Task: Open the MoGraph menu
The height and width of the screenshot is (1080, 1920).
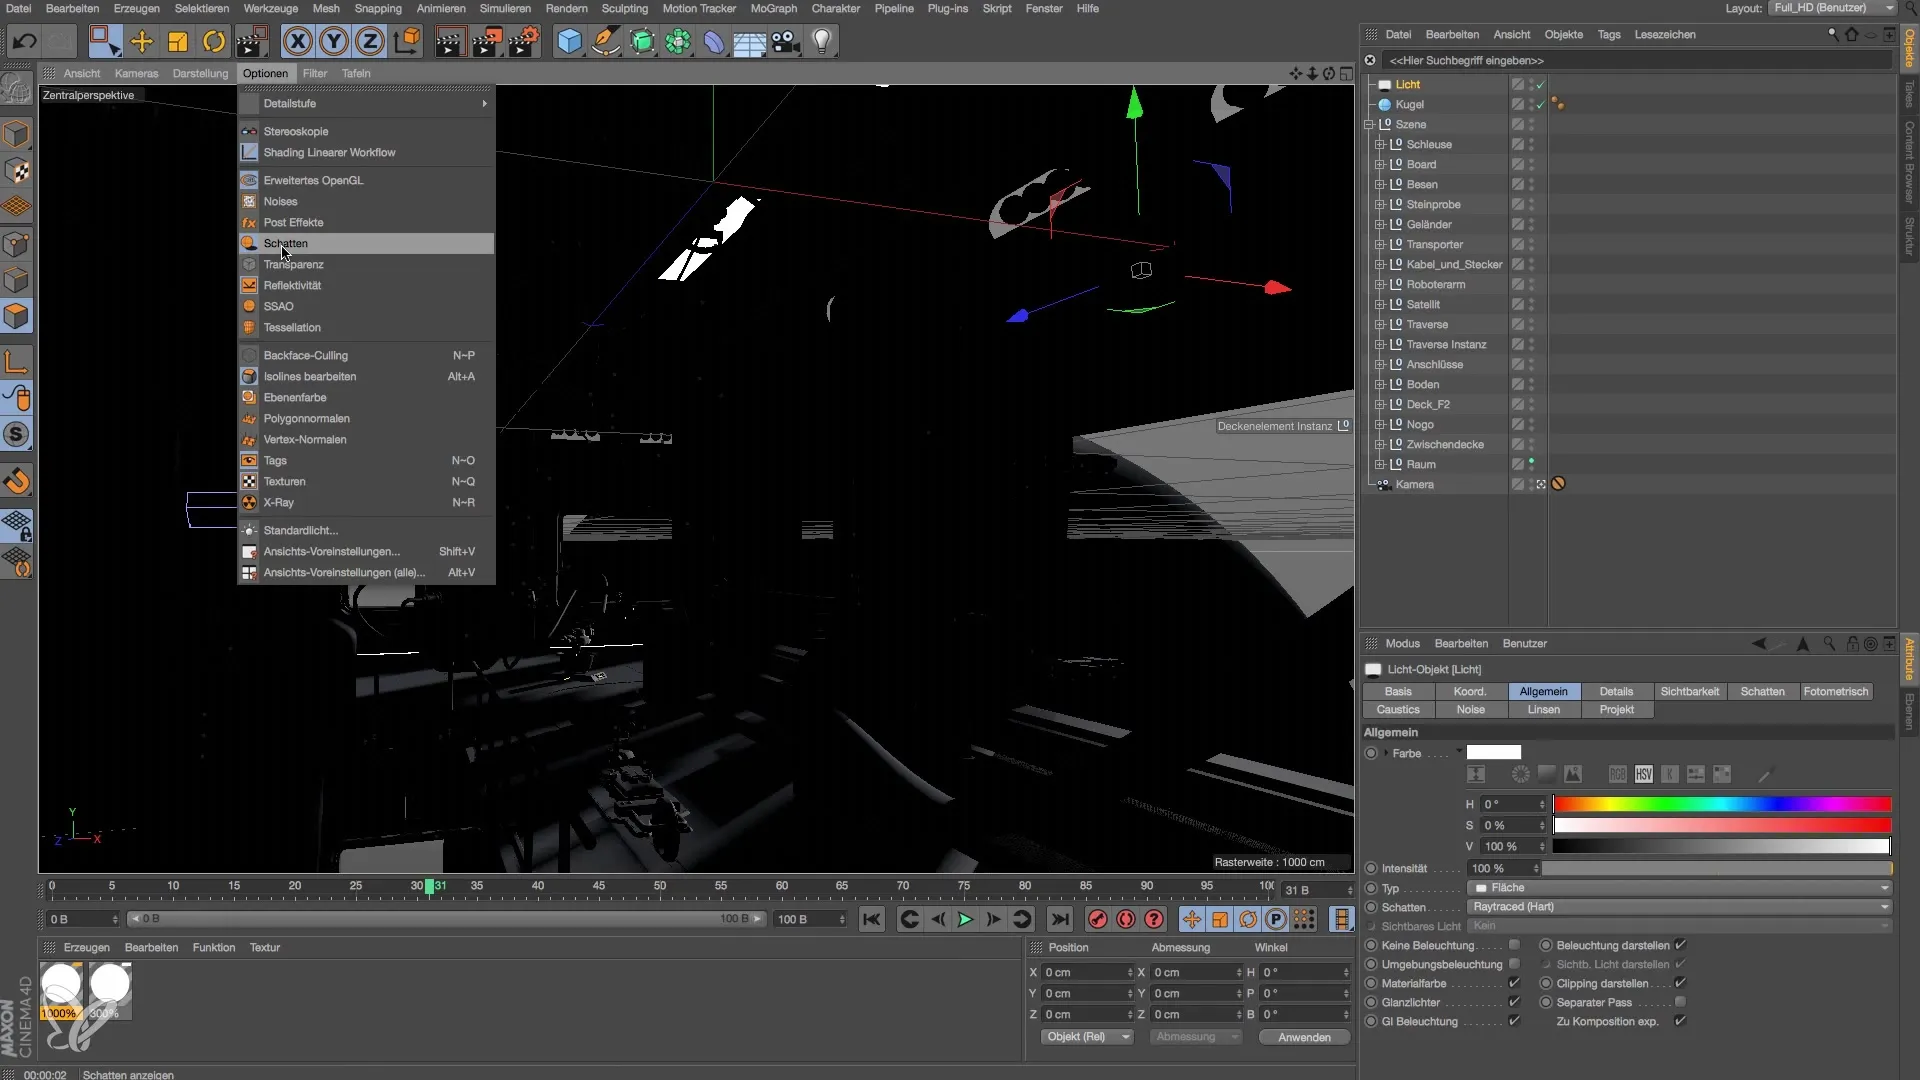Action: coord(773,8)
